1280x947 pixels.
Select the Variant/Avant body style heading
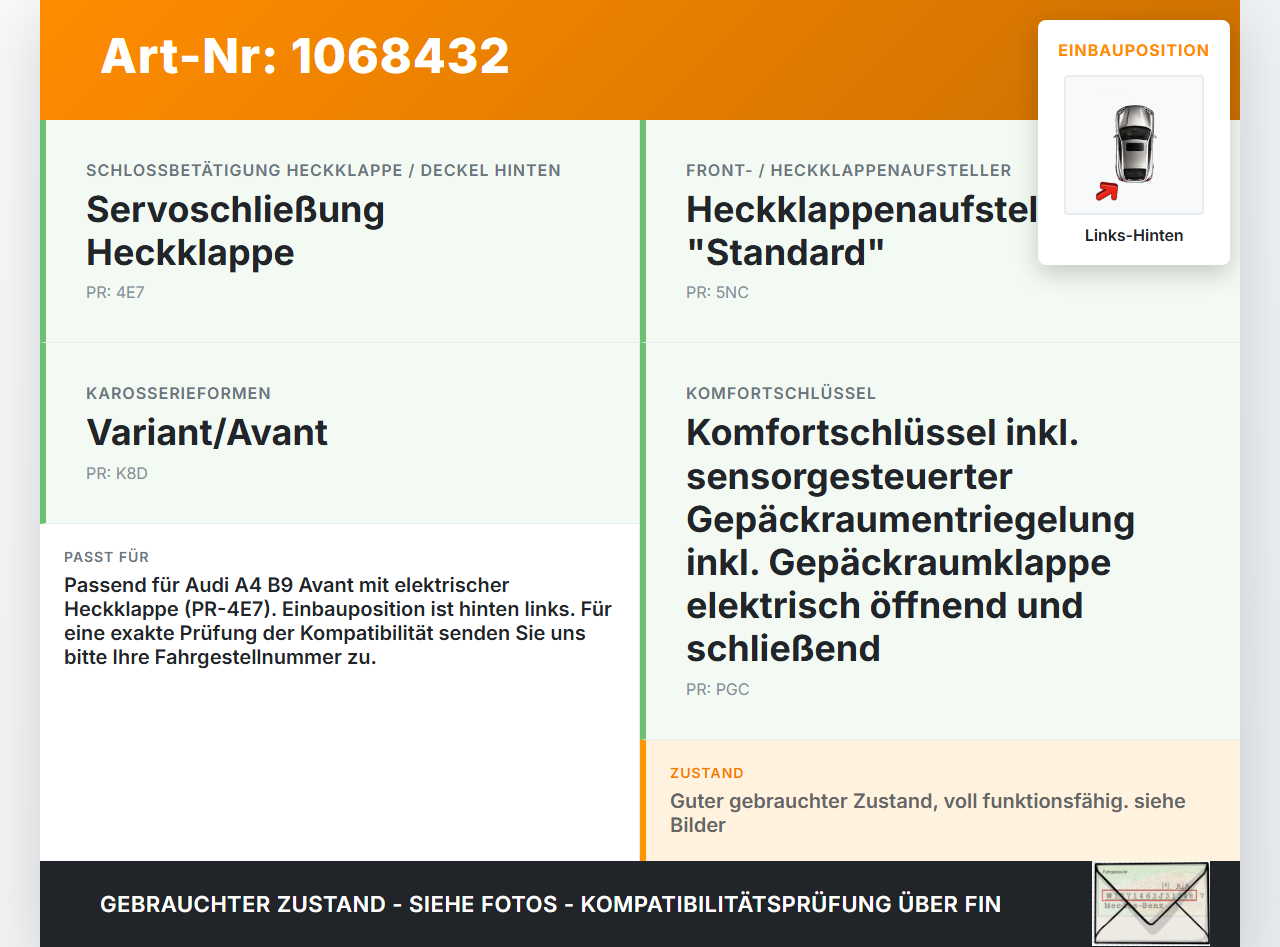tap(207, 432)
